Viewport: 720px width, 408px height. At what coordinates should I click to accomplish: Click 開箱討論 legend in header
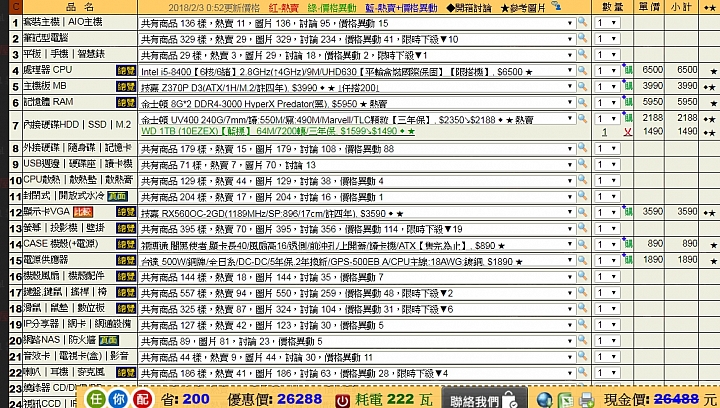[x=469, y=7]
